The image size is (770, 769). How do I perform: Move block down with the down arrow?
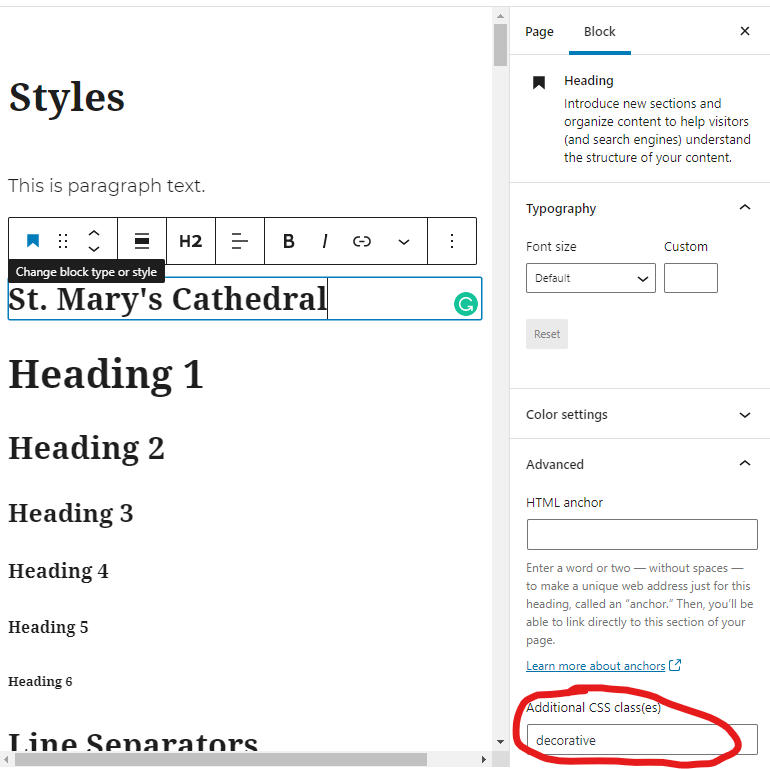[94, 249]
